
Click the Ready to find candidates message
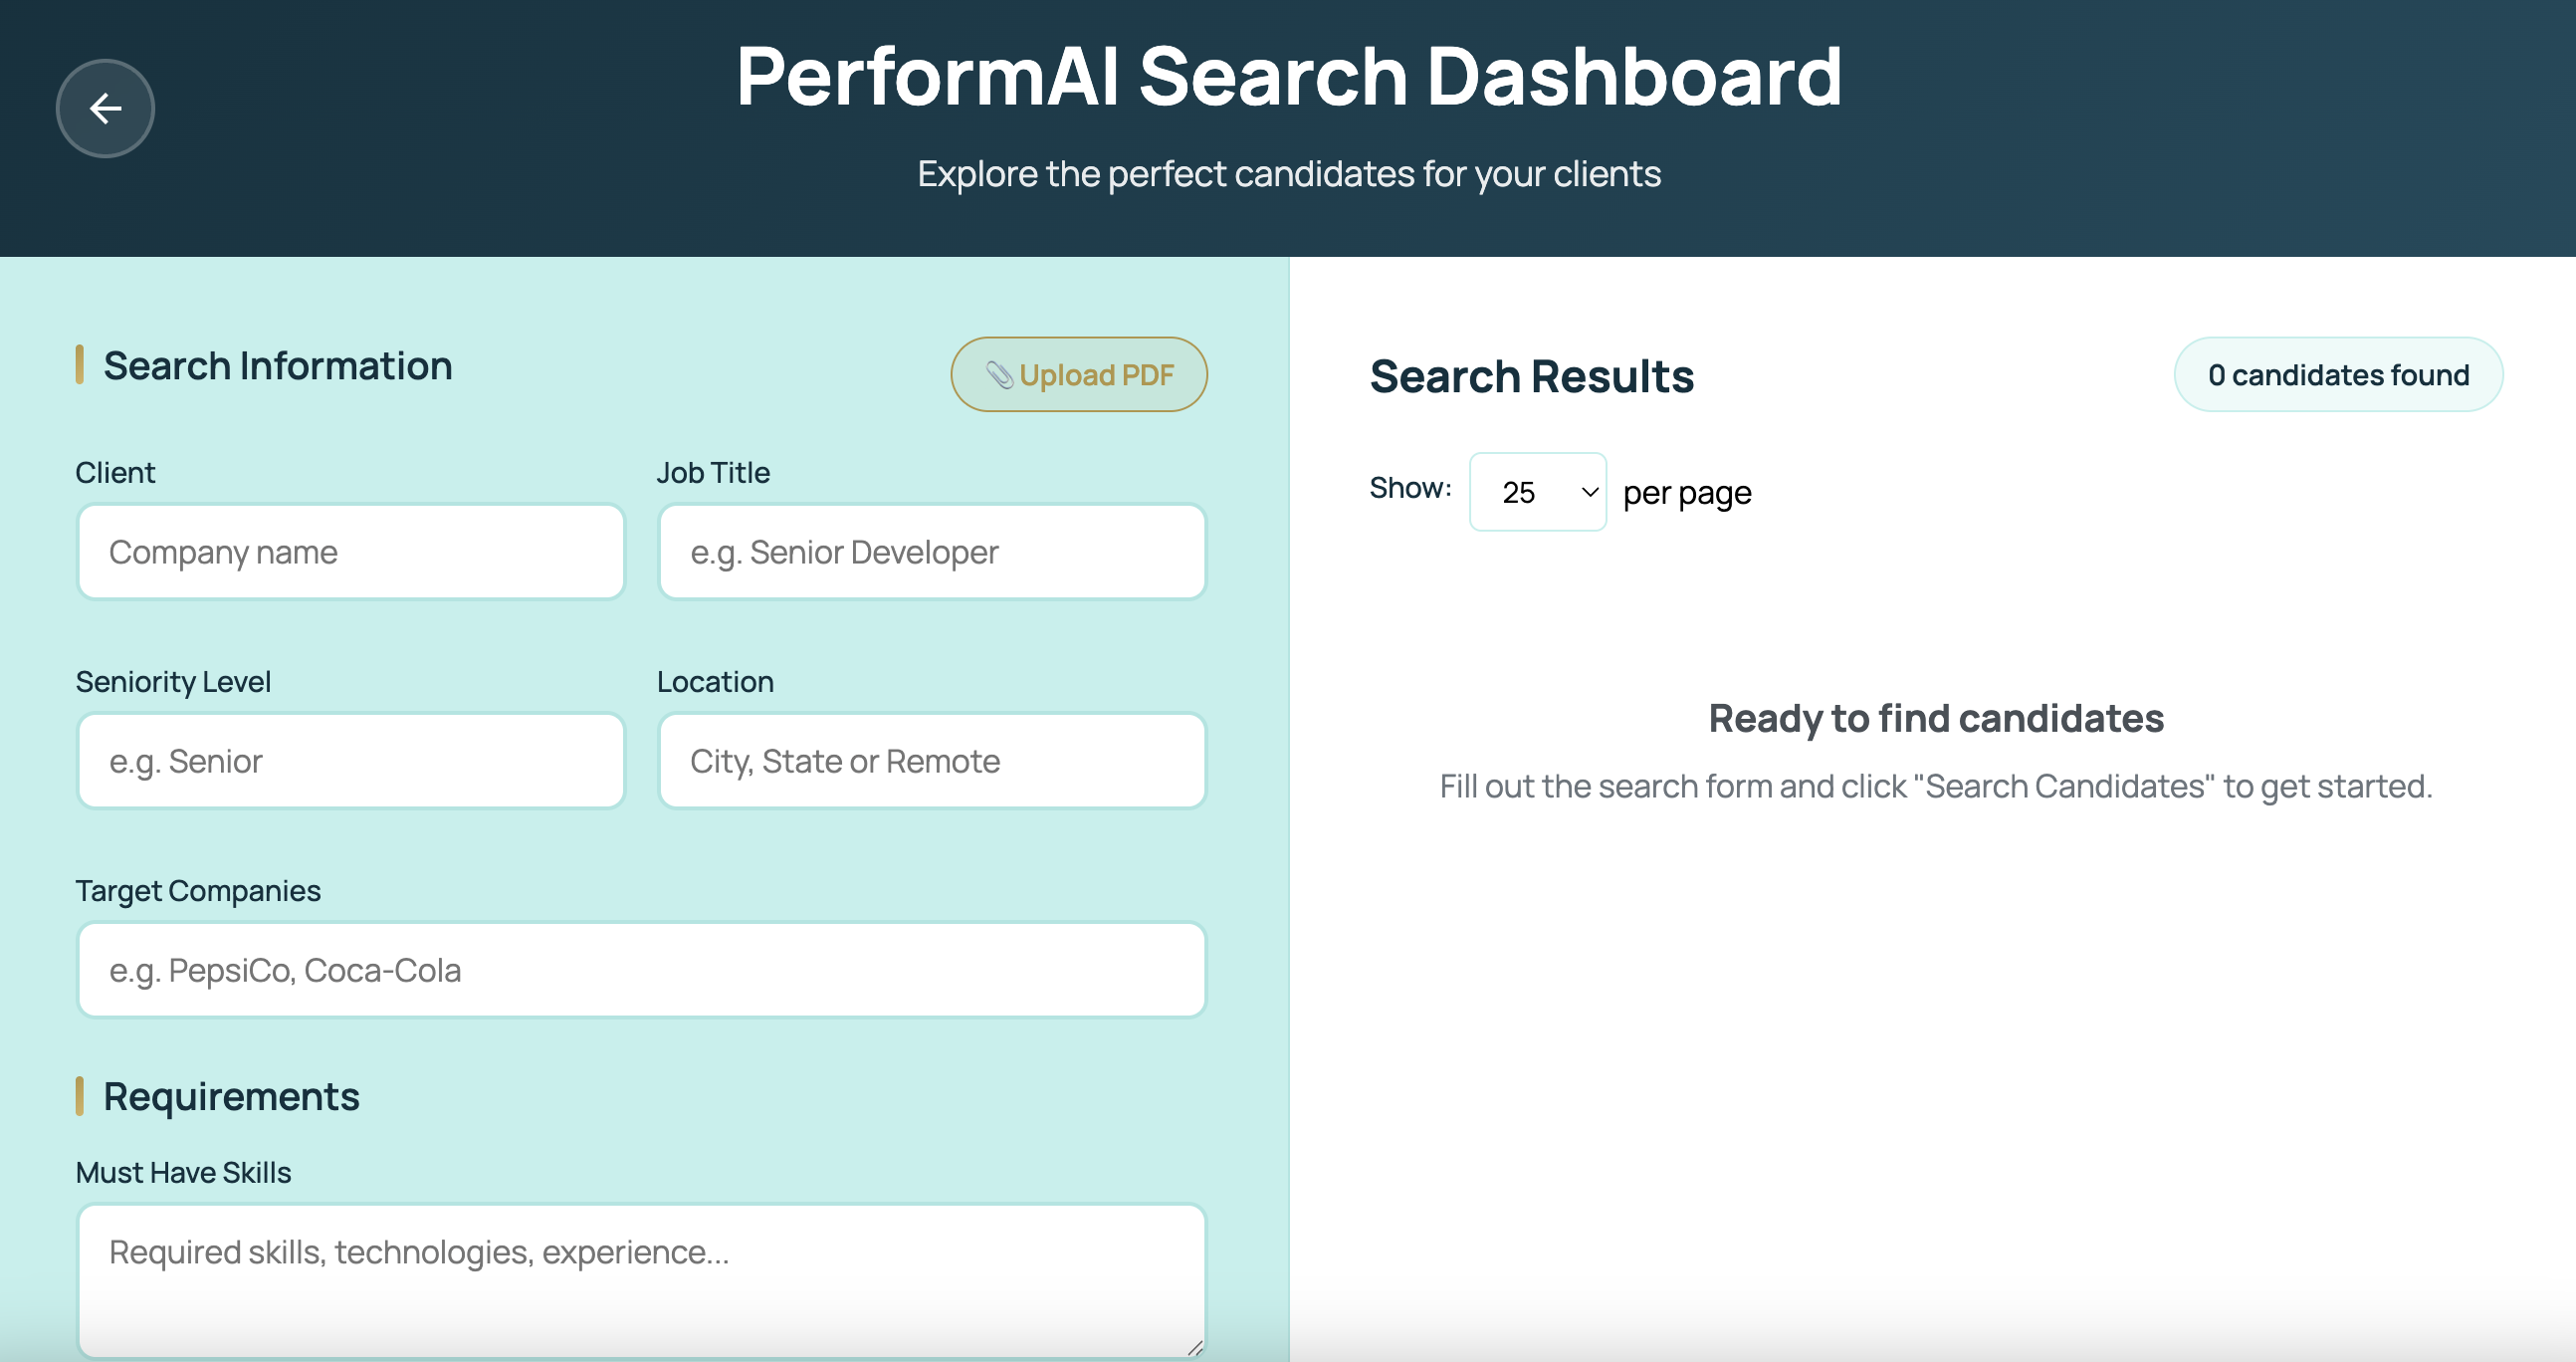1936,718
